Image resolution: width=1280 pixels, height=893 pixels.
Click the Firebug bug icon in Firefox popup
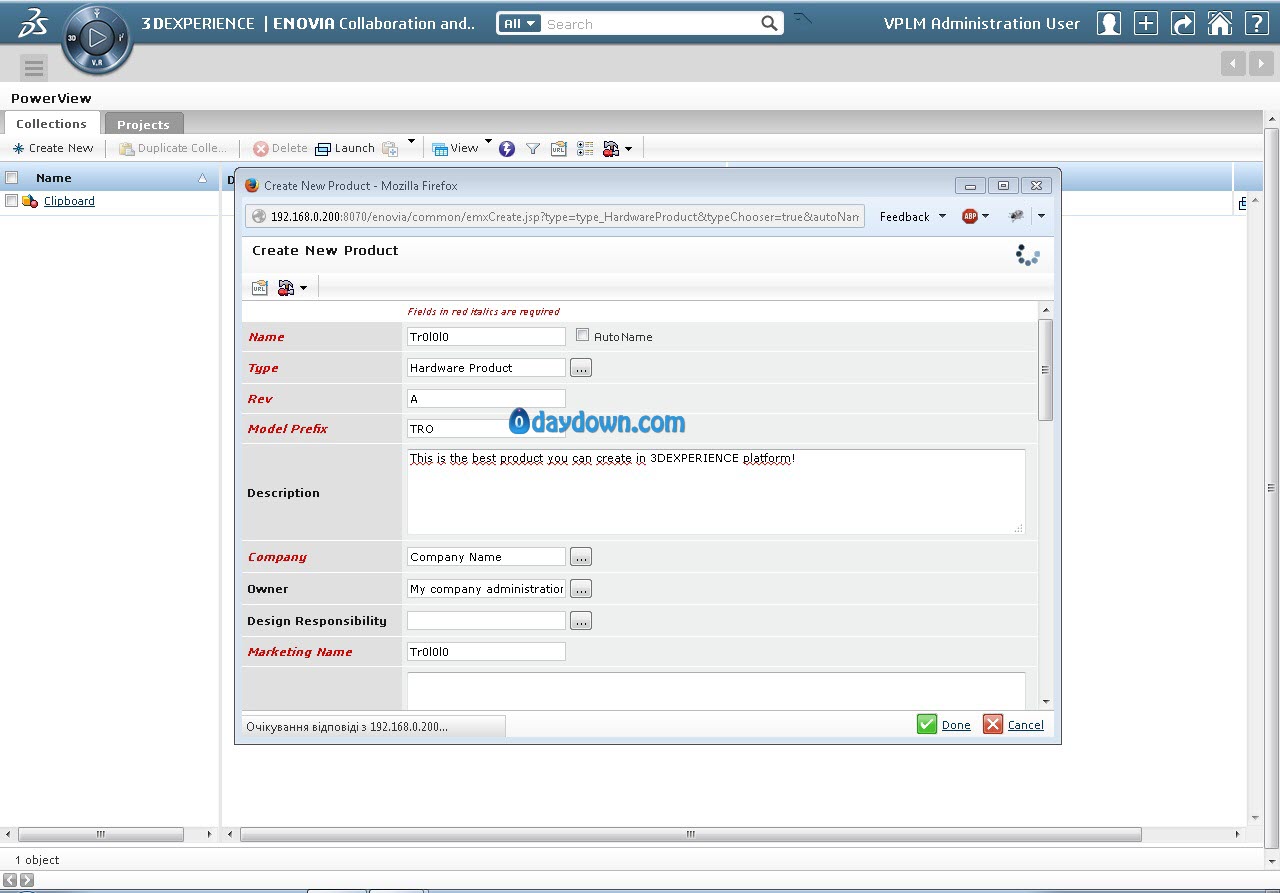(x=1017, y=216)
